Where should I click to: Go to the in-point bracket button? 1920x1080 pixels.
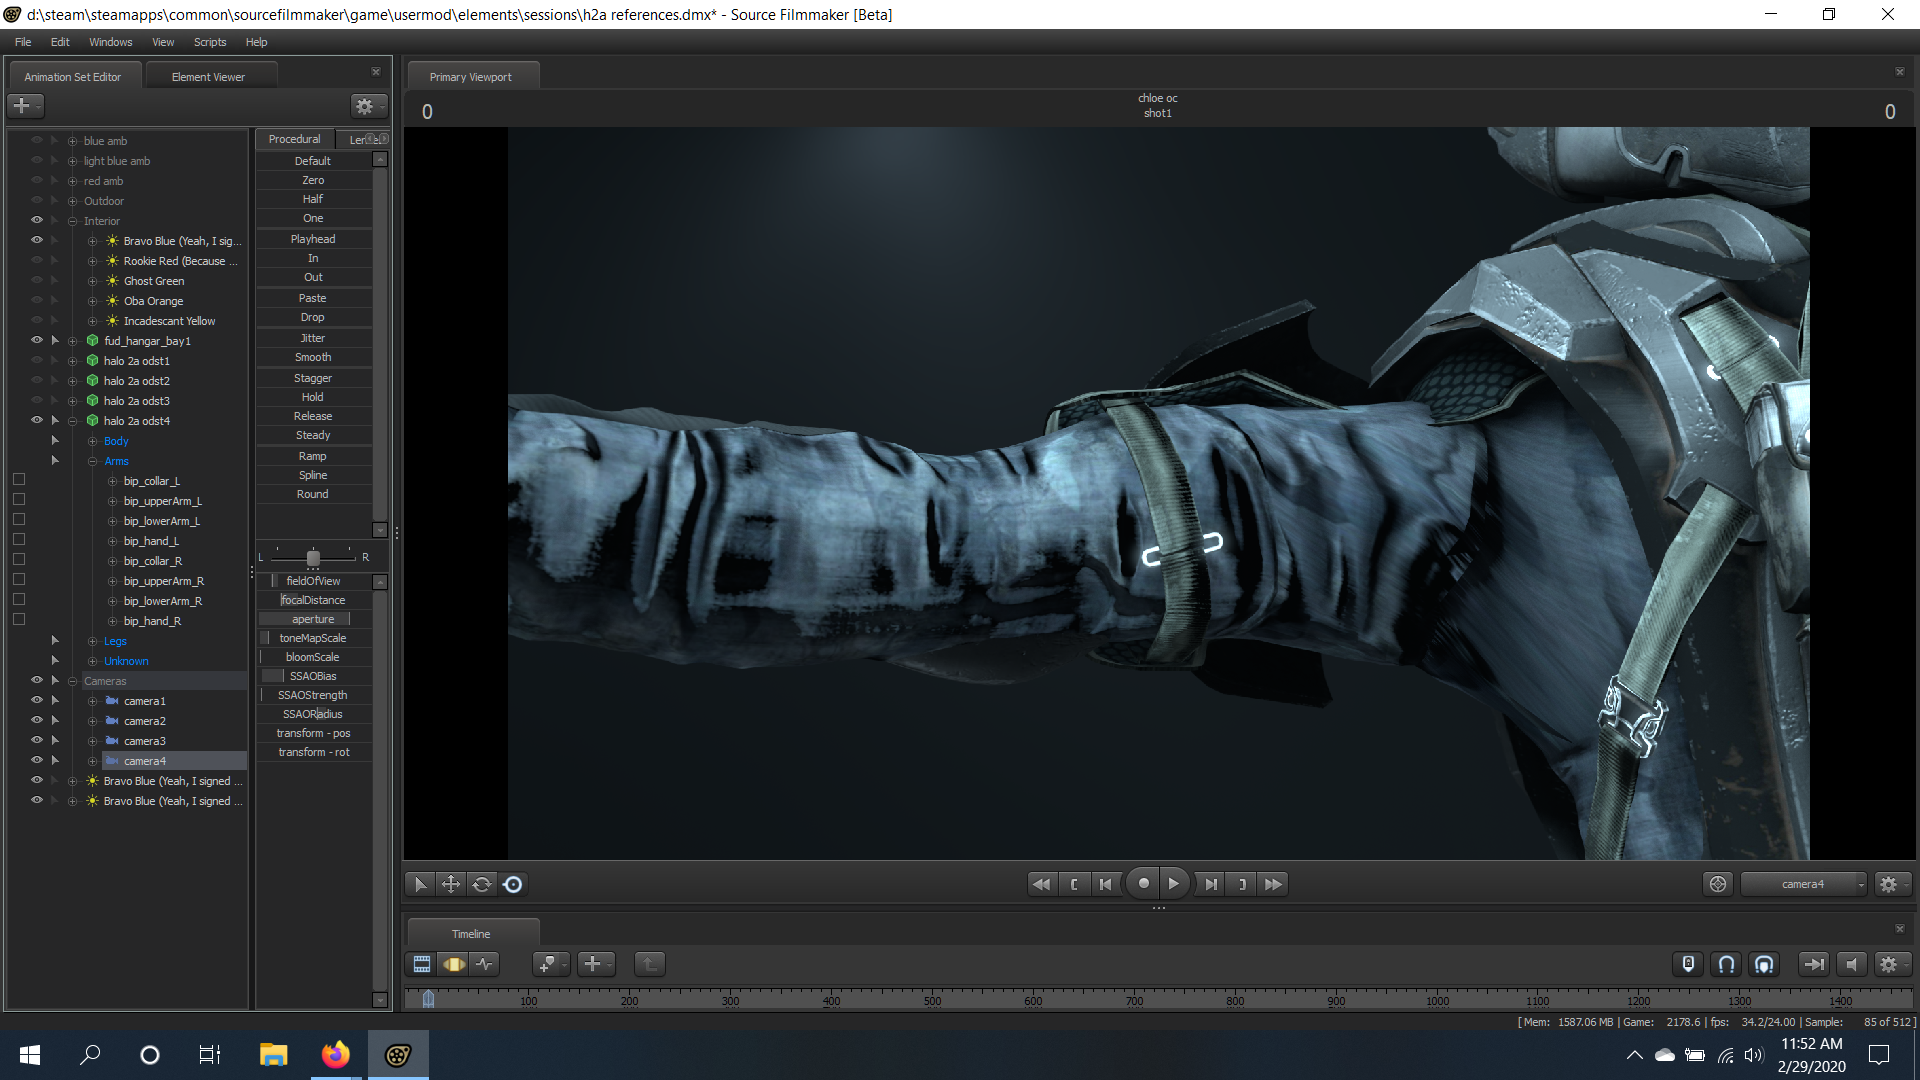pyautogui.click(x=1074, y=884)
